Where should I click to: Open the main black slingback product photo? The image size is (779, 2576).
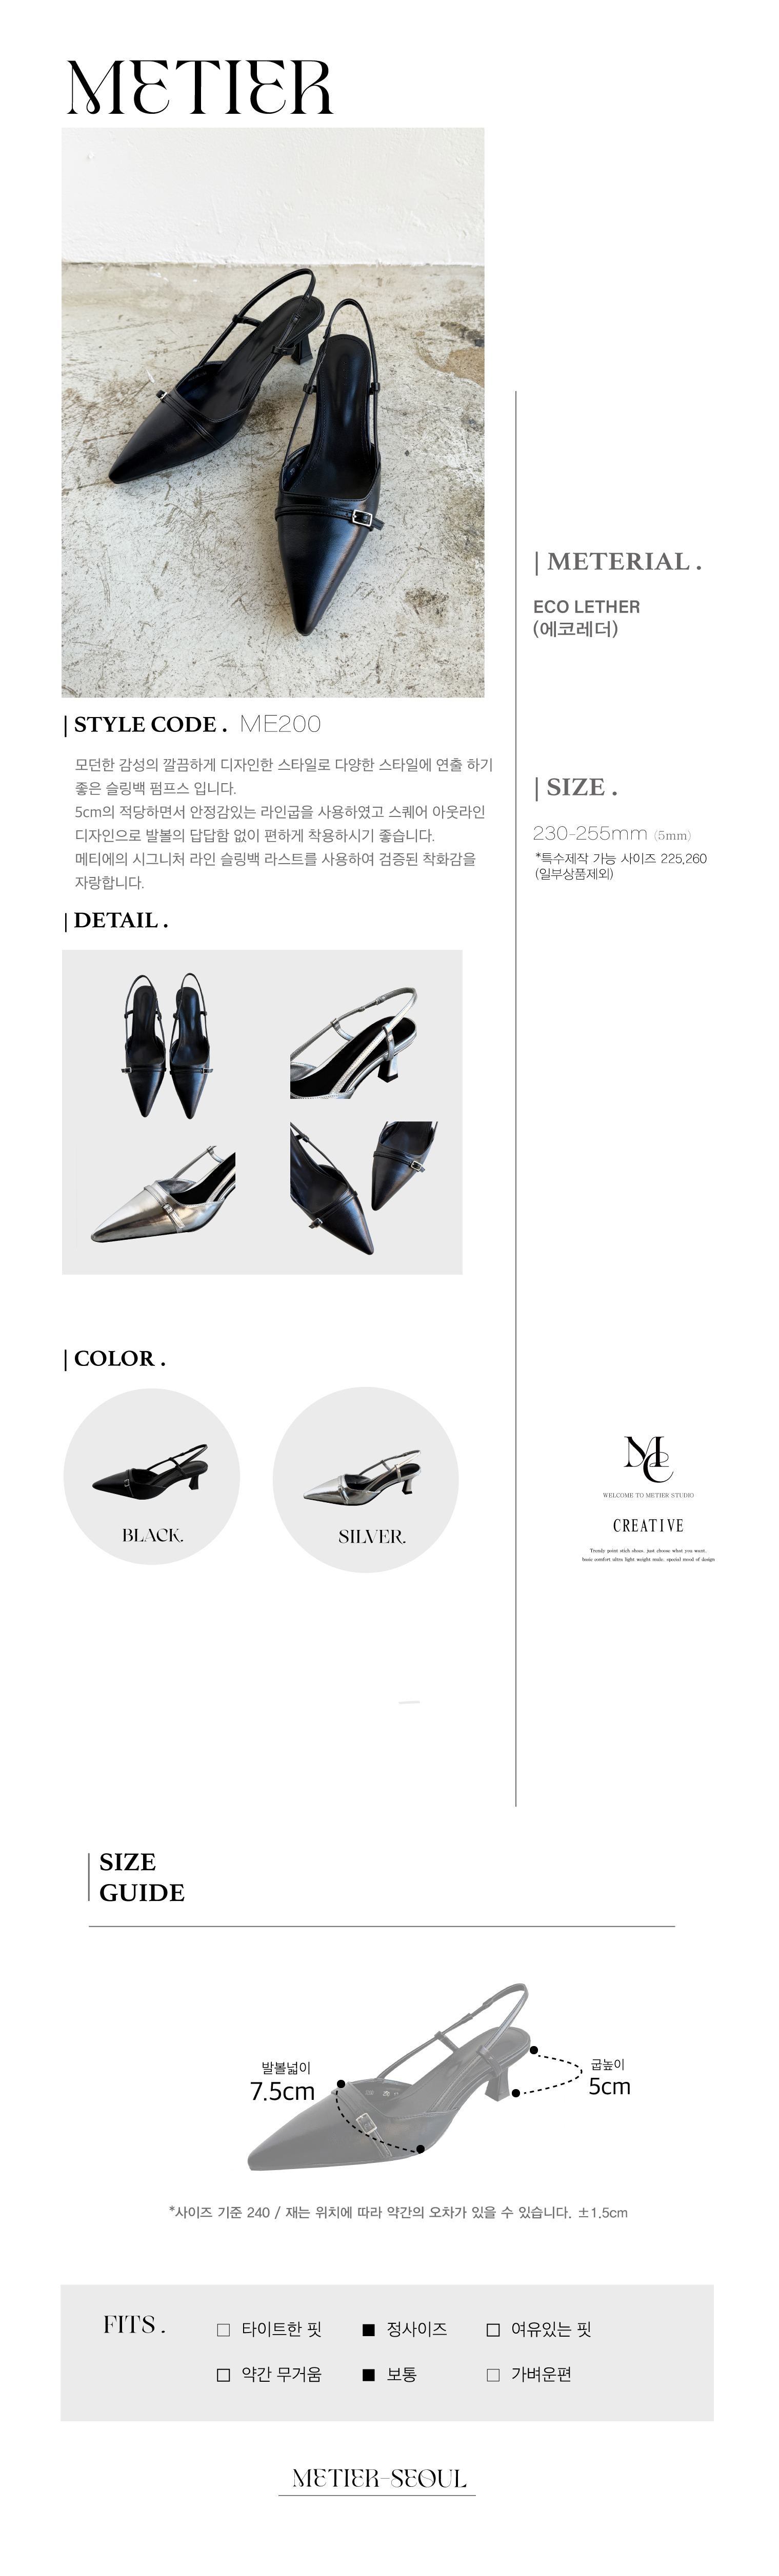(x=273, y=412)
